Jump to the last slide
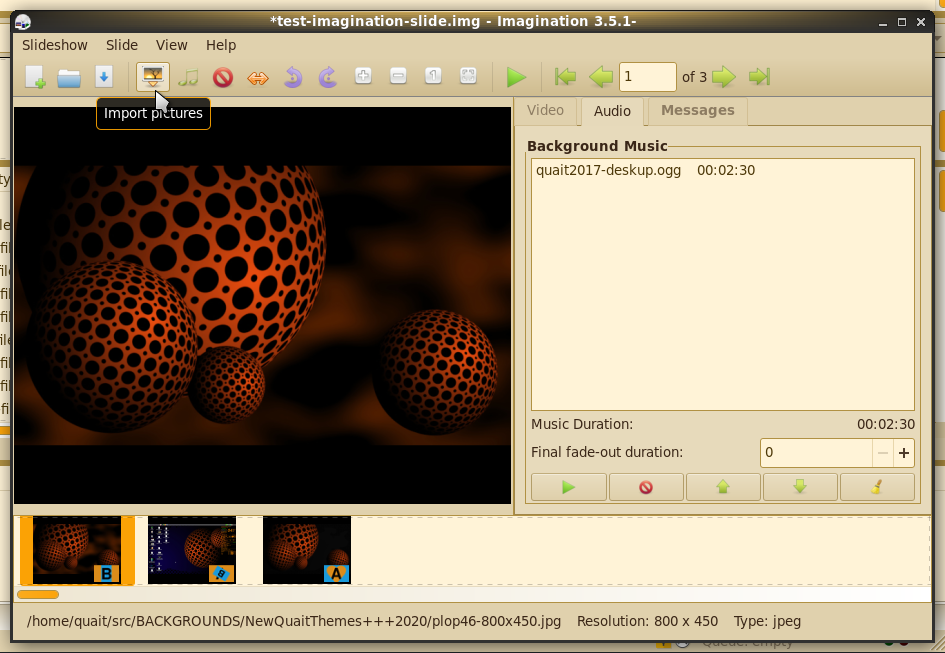Screen dimensions: 945x653 pyautogui.click(x=759, y=77)
